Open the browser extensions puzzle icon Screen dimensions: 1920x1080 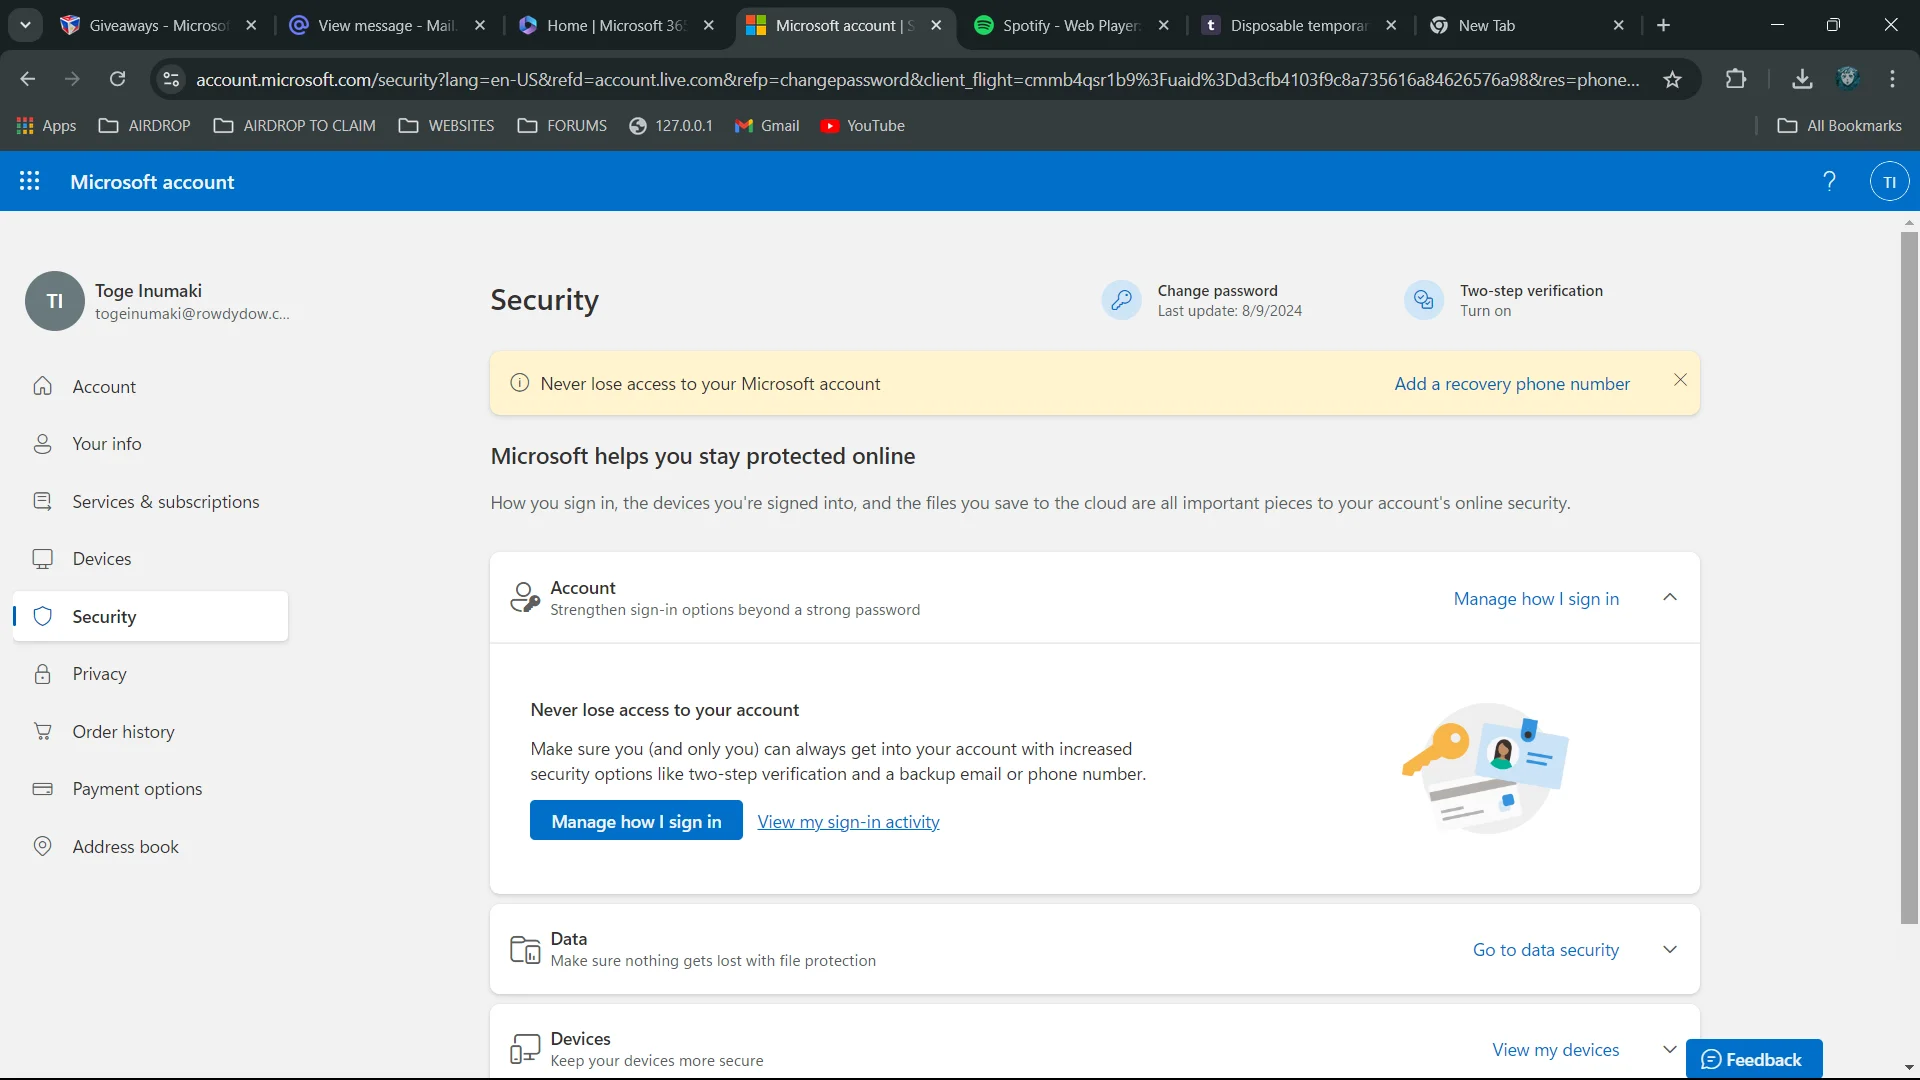[1736, 79]
